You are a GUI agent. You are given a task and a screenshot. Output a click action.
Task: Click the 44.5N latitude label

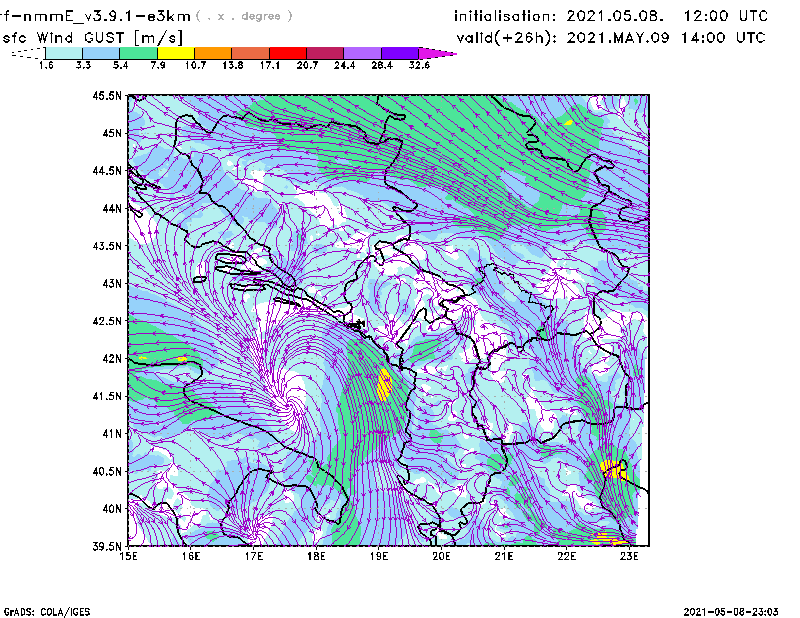pos(107,170)
